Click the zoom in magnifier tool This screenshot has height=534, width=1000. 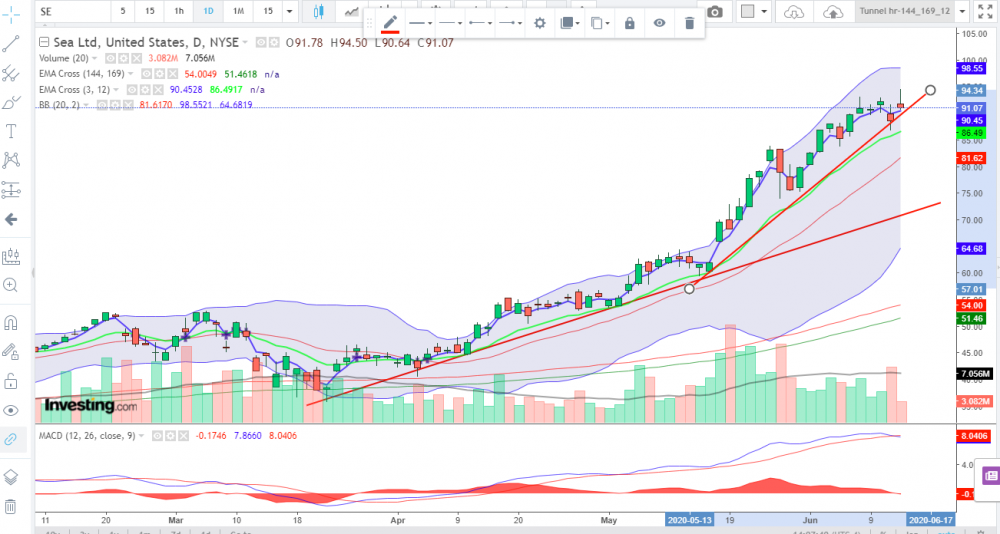click(12, 285)
